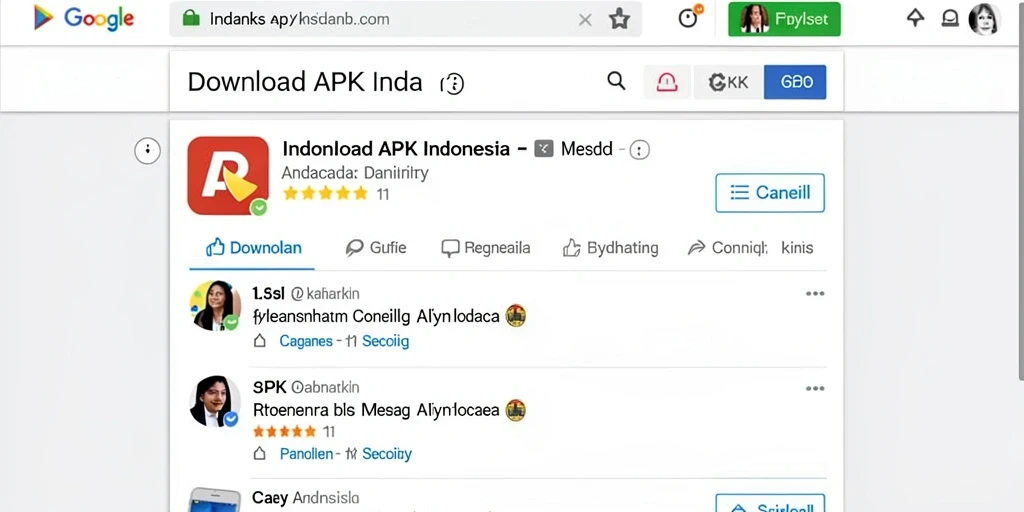Click the partly visible button in Caey row

(770, 503)
